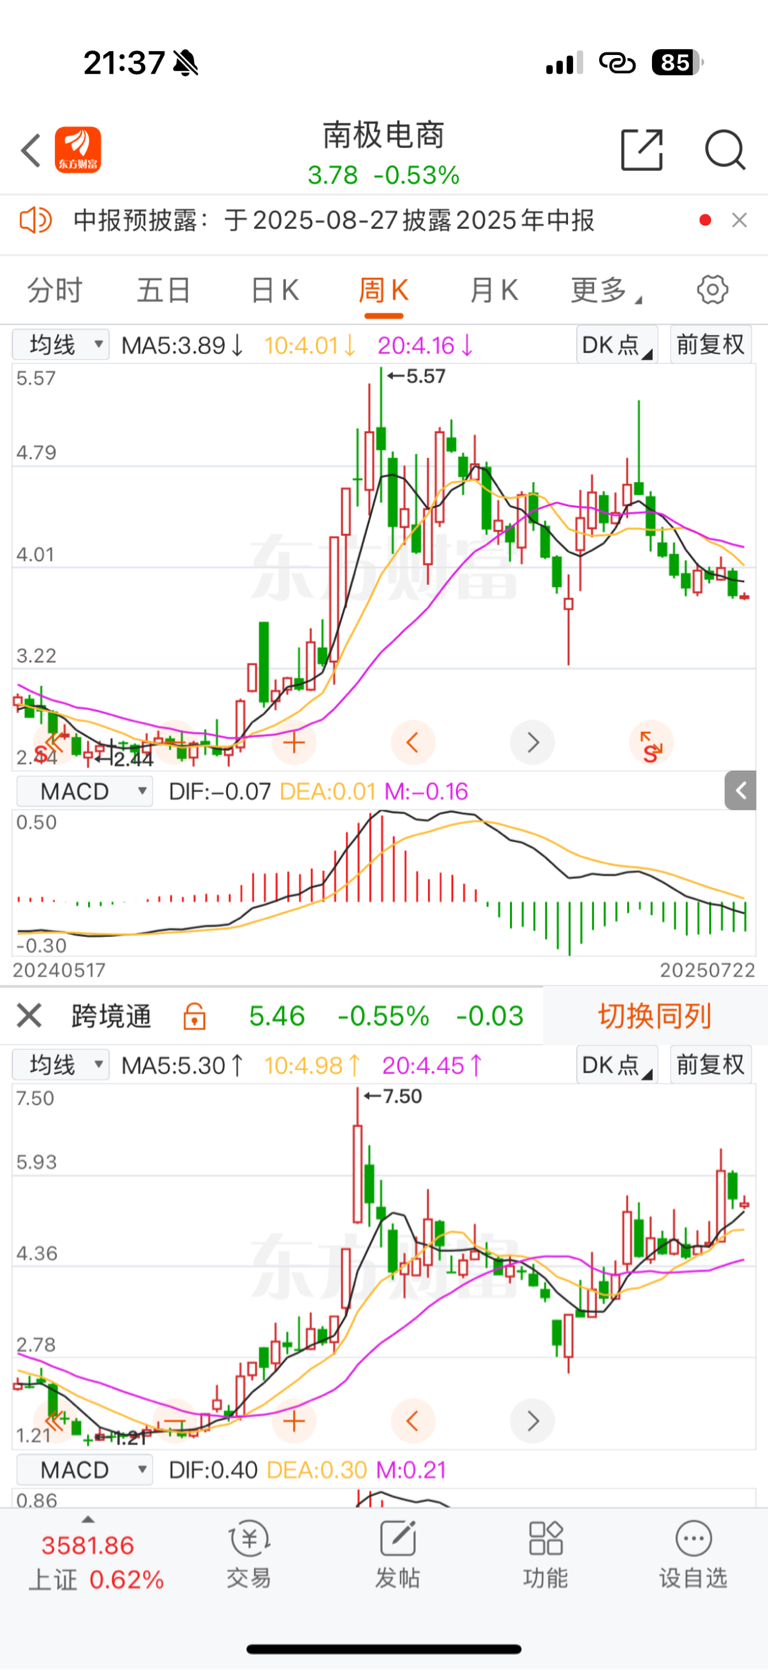
Task: Open the 交易 trading tab
Action: click(248, 1555)
